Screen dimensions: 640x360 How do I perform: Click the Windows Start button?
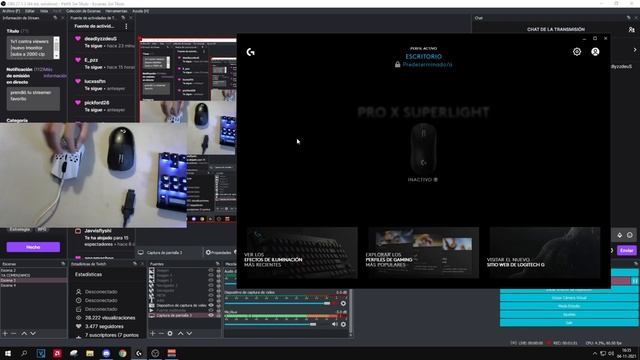(x=8, y=353)
